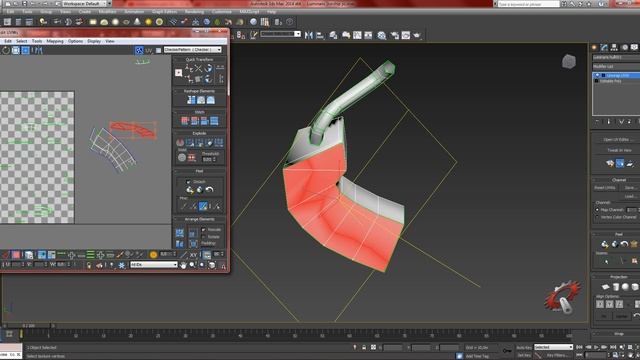
Task: Open the Tools menu in UV editor
Action: 37,41
